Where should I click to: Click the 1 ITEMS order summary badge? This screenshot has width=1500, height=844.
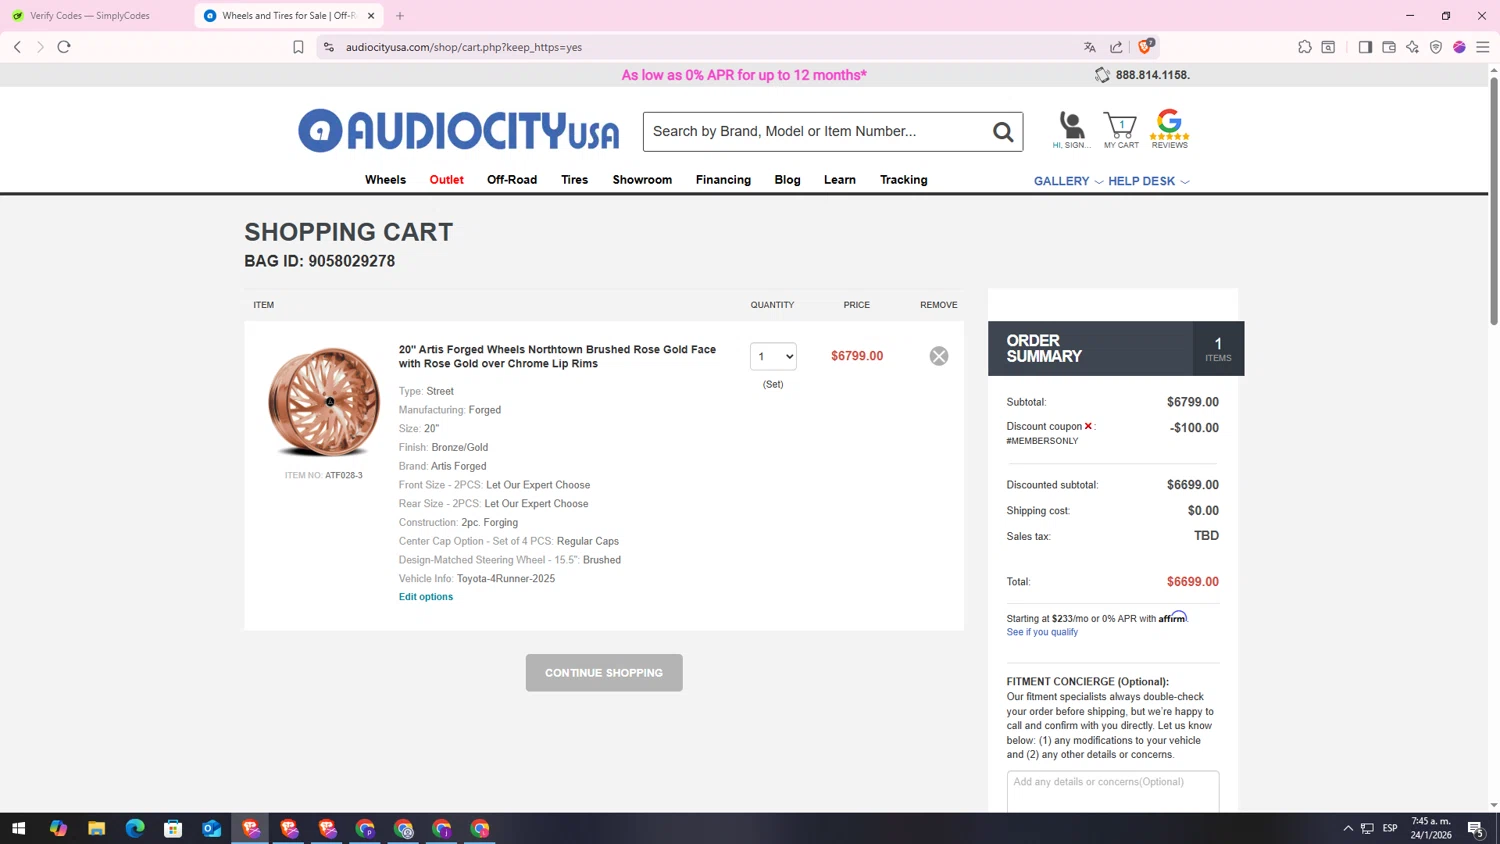[x=1218, y=348]
